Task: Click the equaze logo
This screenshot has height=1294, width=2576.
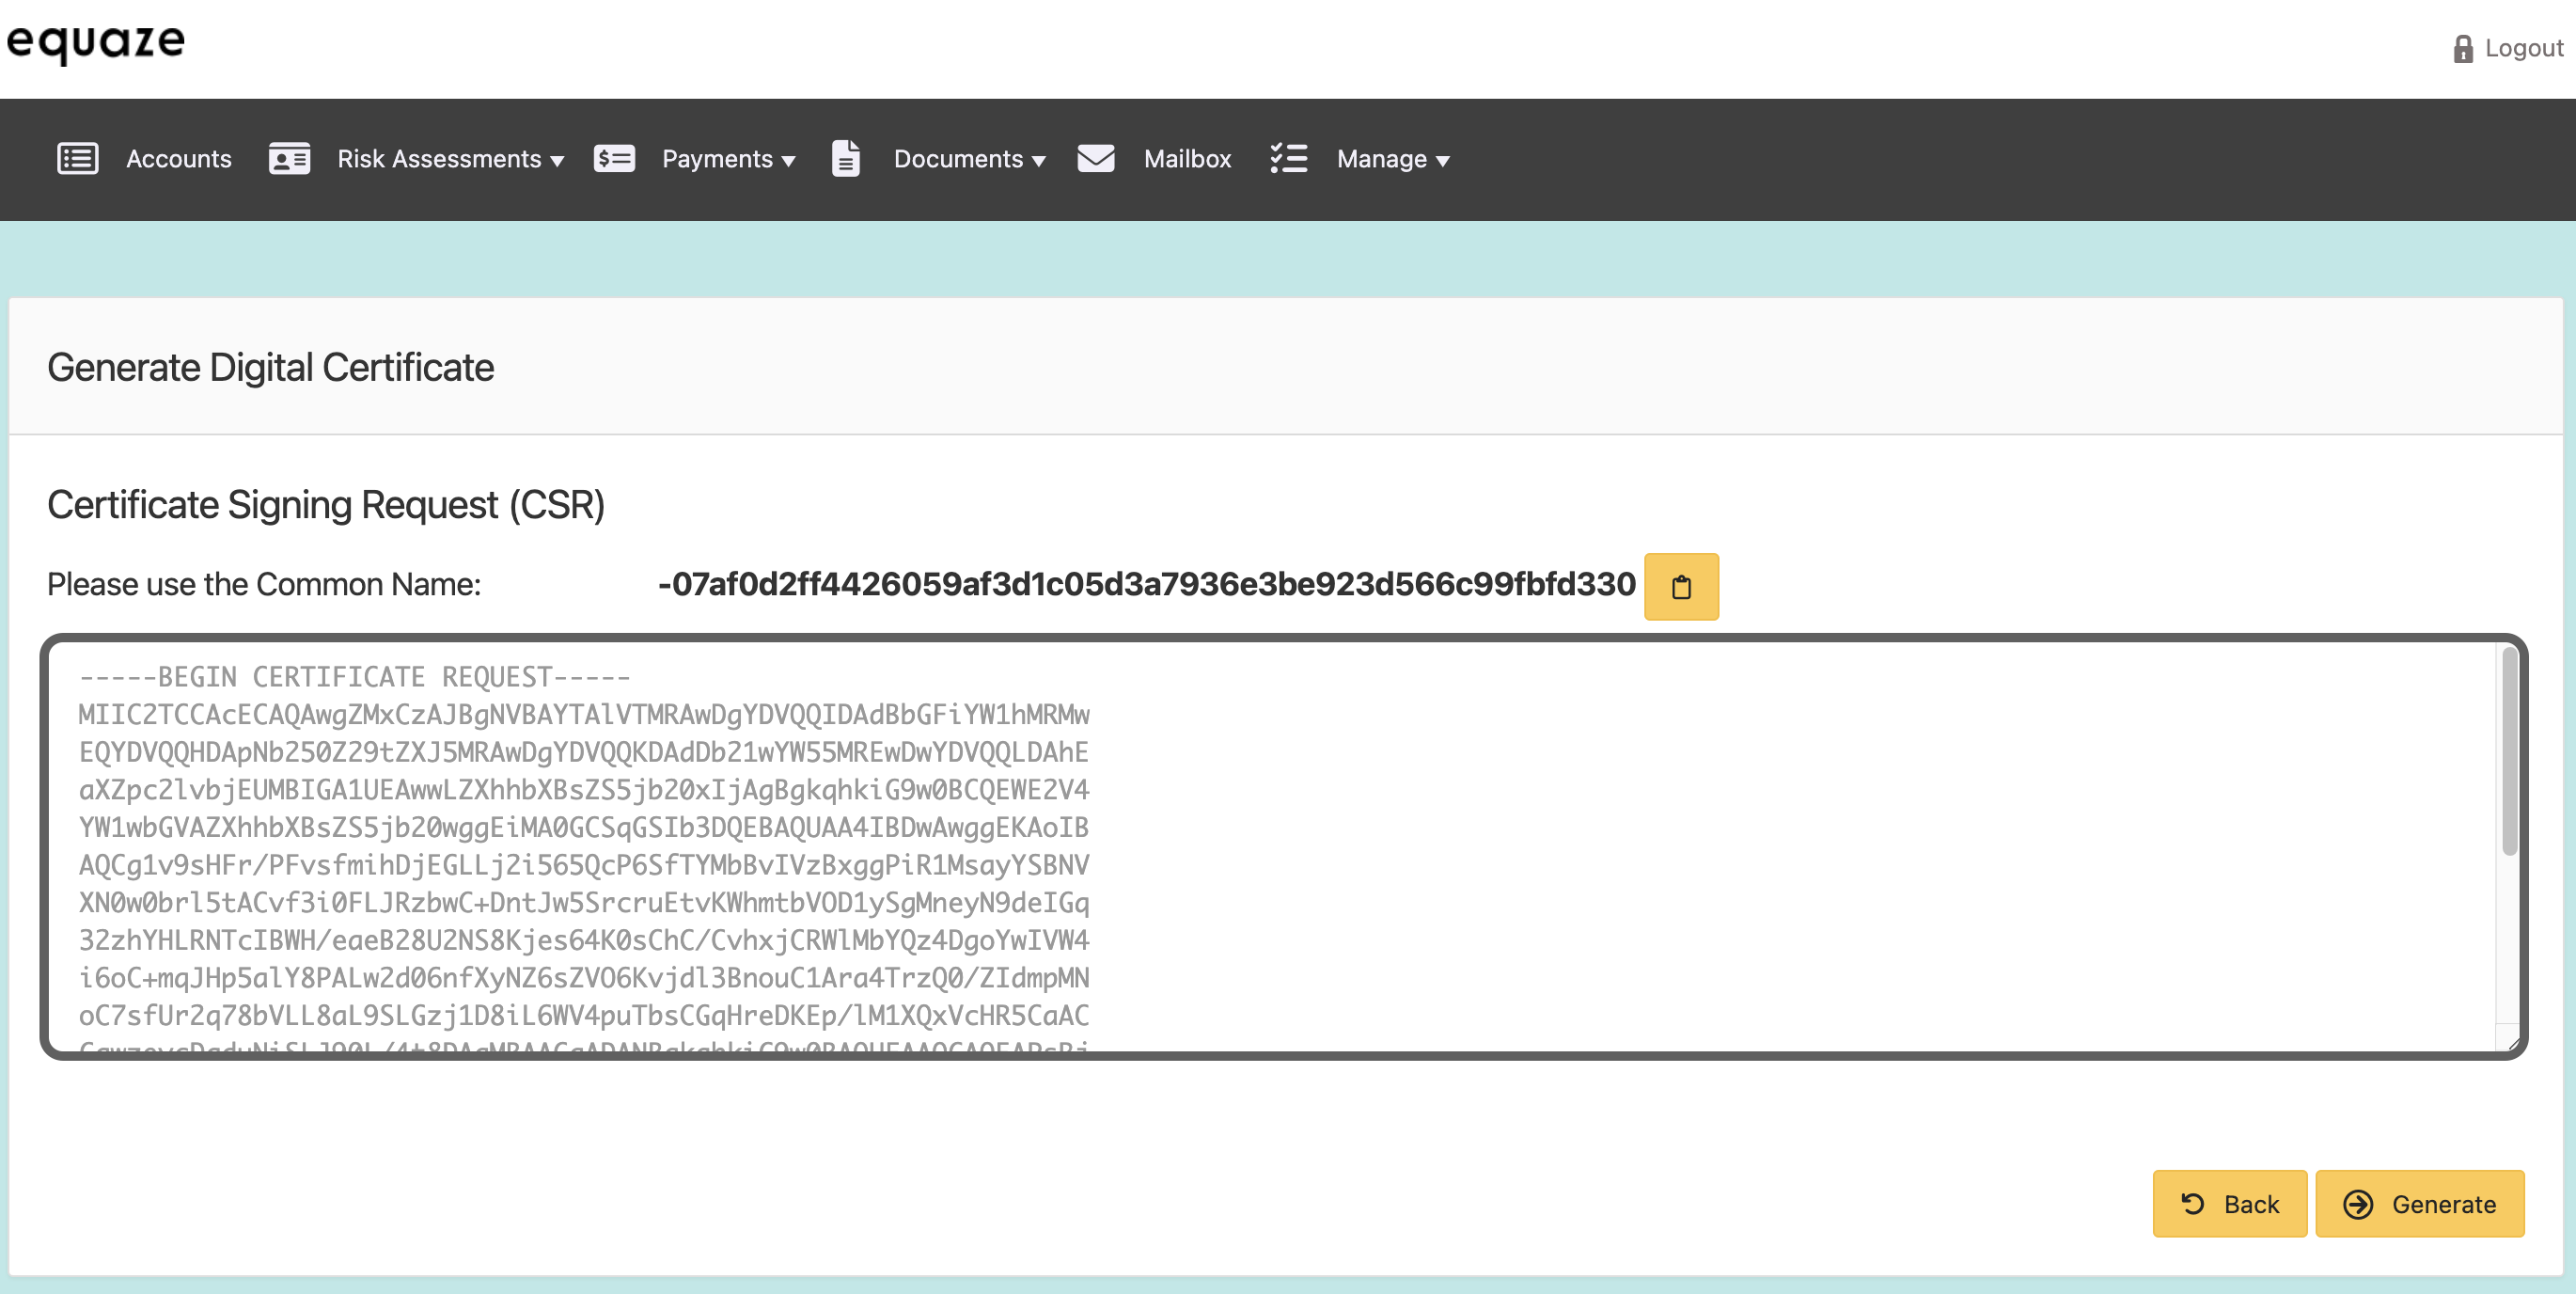Action: pyautogui.click(x=96, y=43)
